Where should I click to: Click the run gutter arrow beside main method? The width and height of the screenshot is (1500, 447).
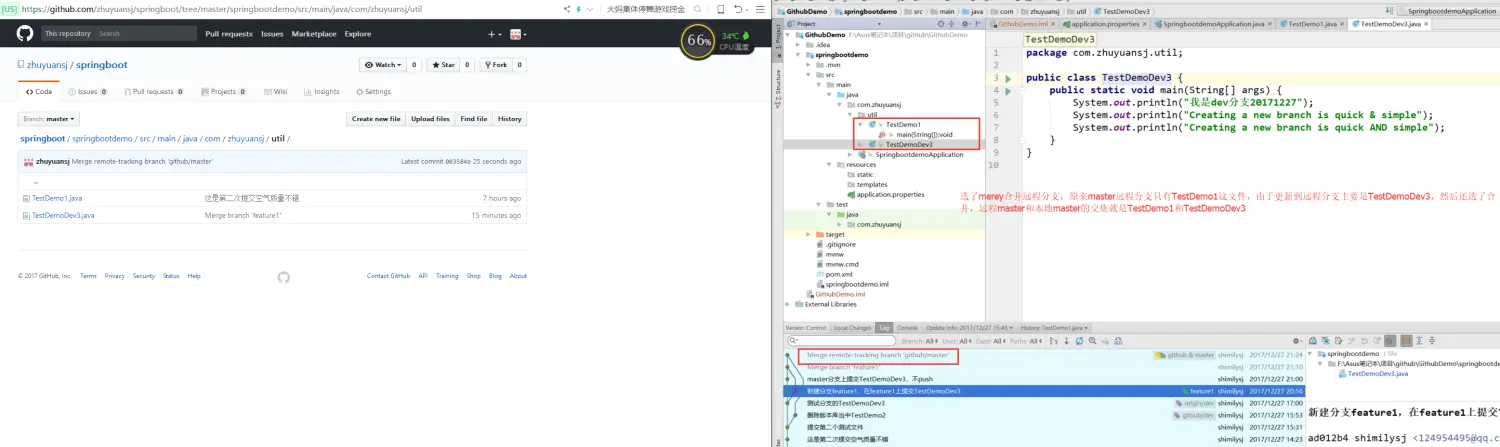pos(1008,90)
